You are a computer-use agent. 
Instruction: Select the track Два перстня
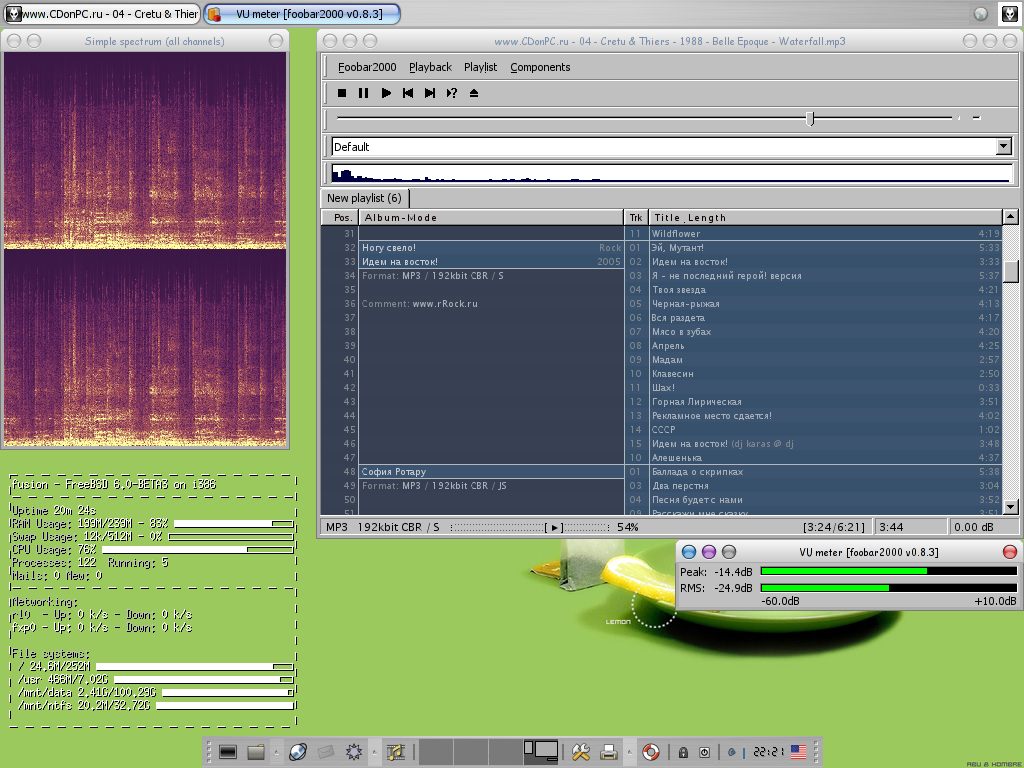point(825,486)
